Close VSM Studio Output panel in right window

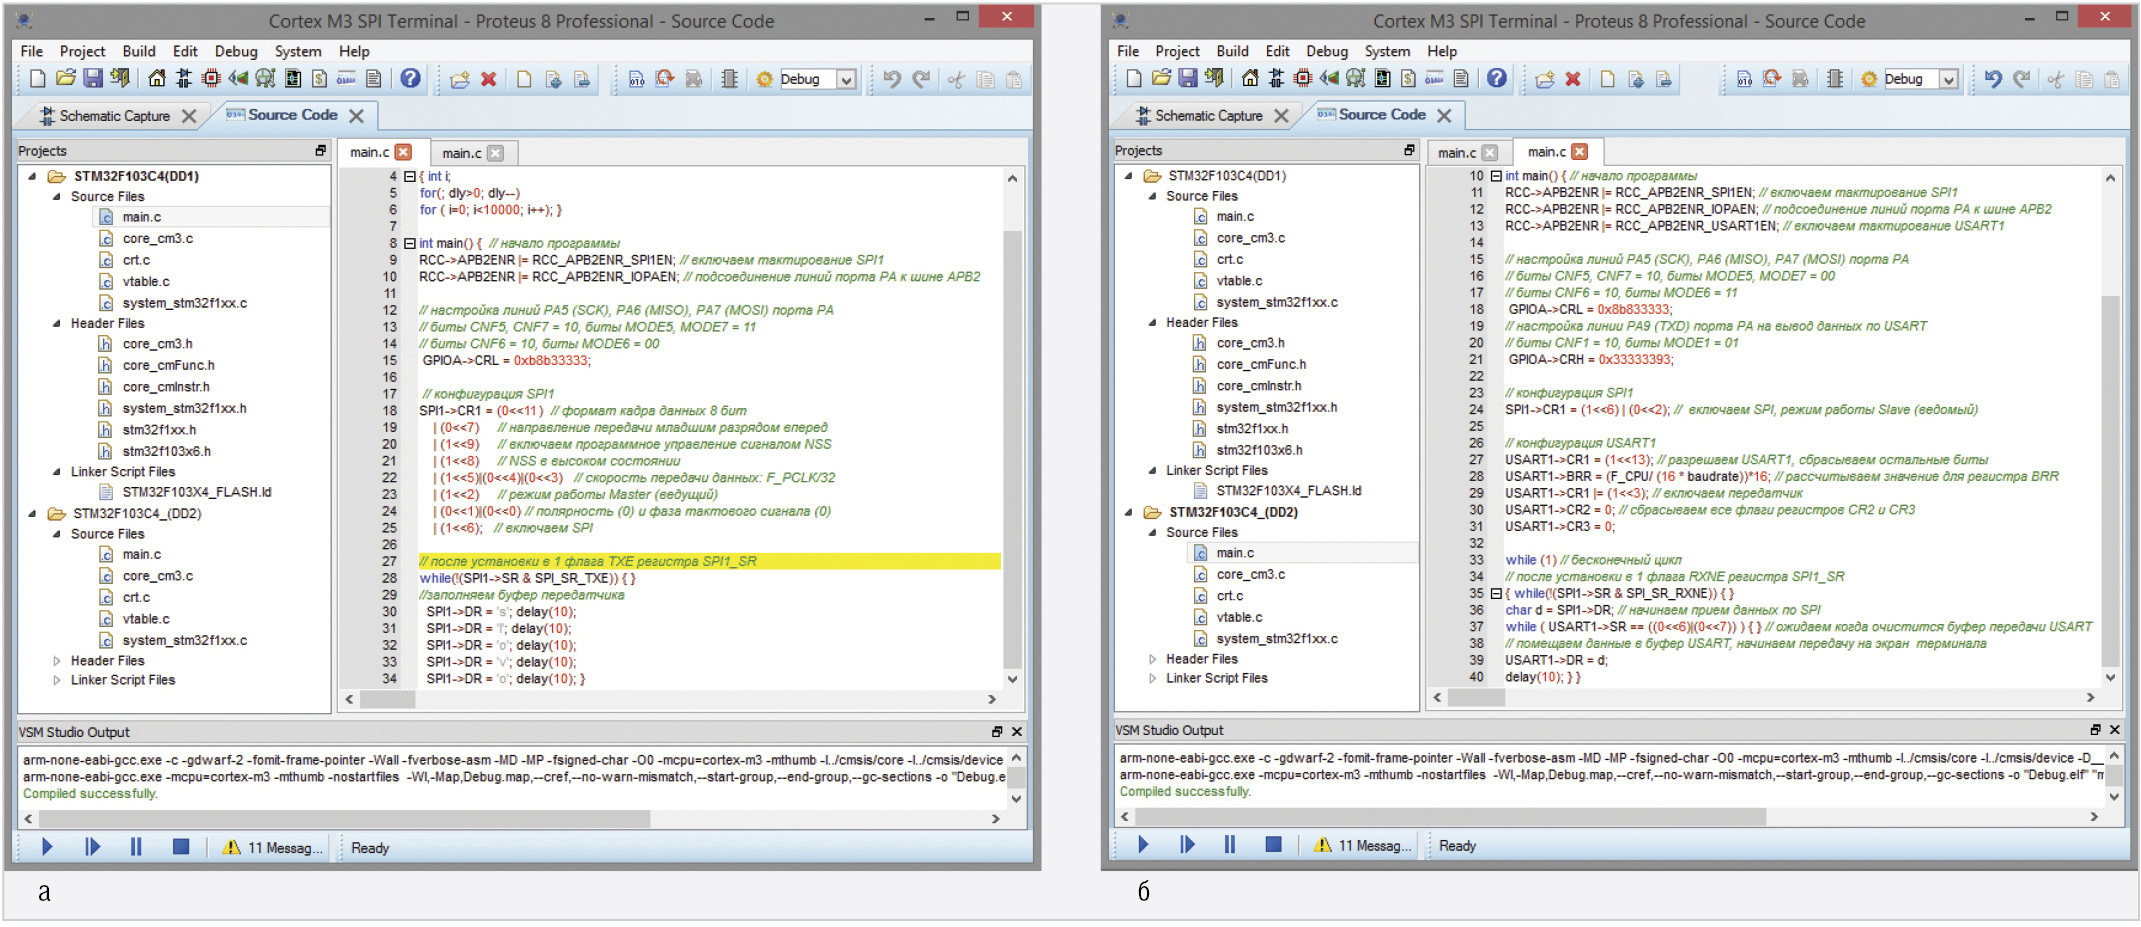(2114, 730)
